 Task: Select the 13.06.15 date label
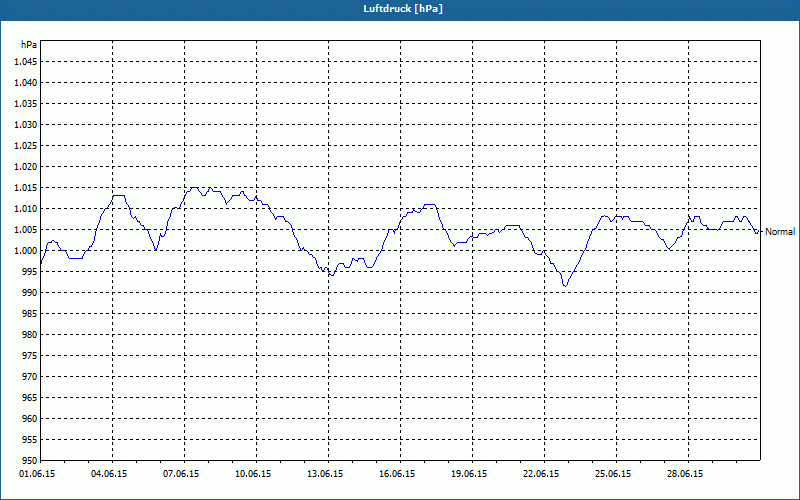325,474
